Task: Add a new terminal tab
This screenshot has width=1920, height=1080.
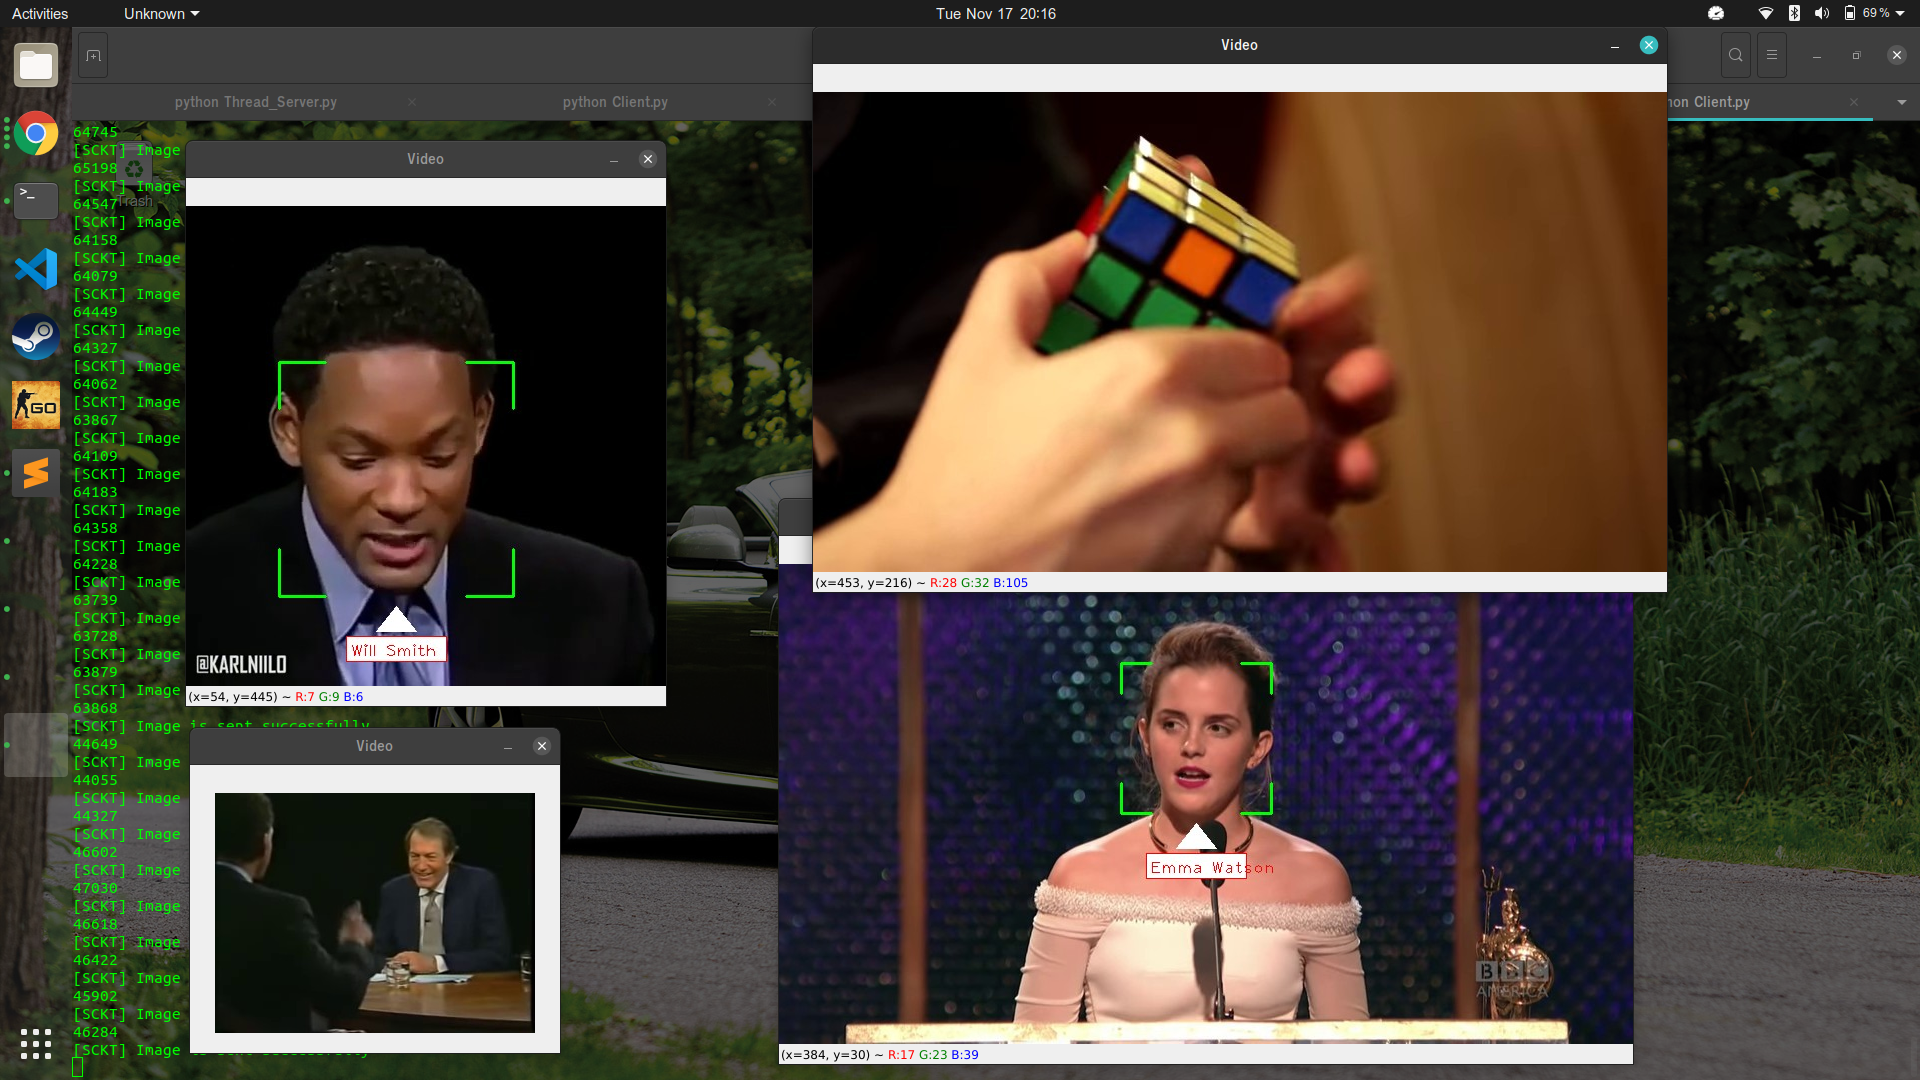Action: click(93, 56)
